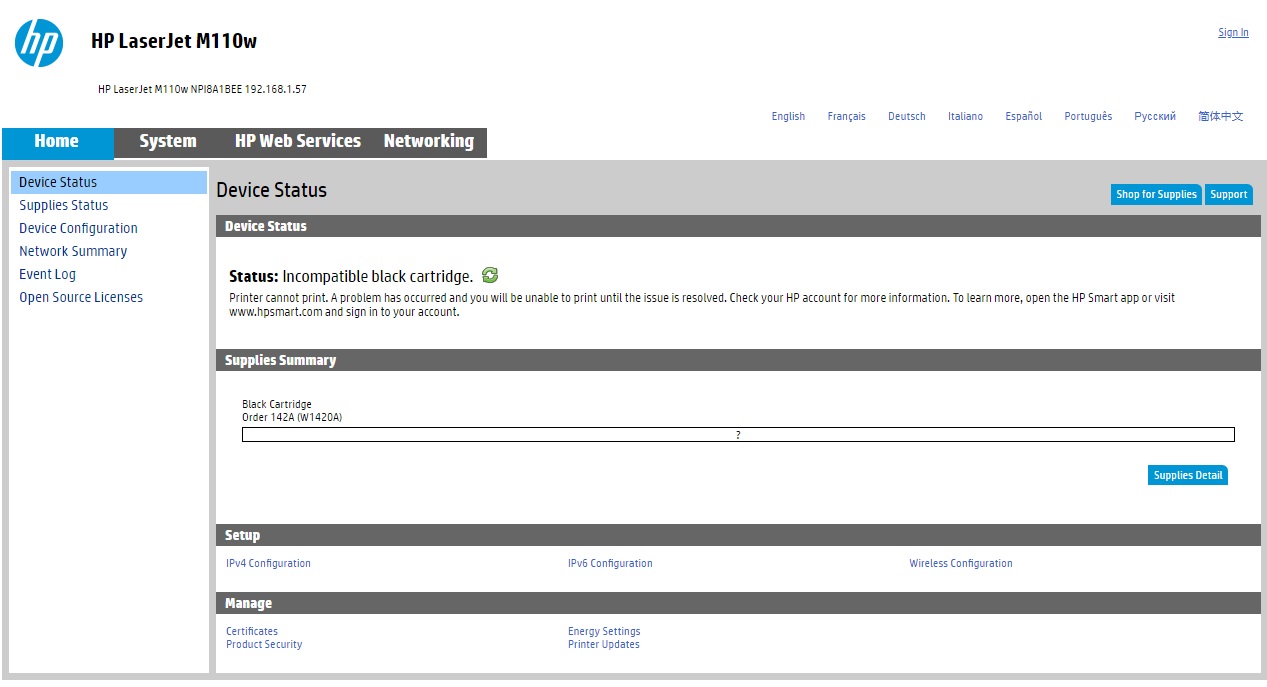The width and height of the screenshot is (1267, 687).
Task: Click the 'Device Status' page heading
Action: click(x=272, y=190)
